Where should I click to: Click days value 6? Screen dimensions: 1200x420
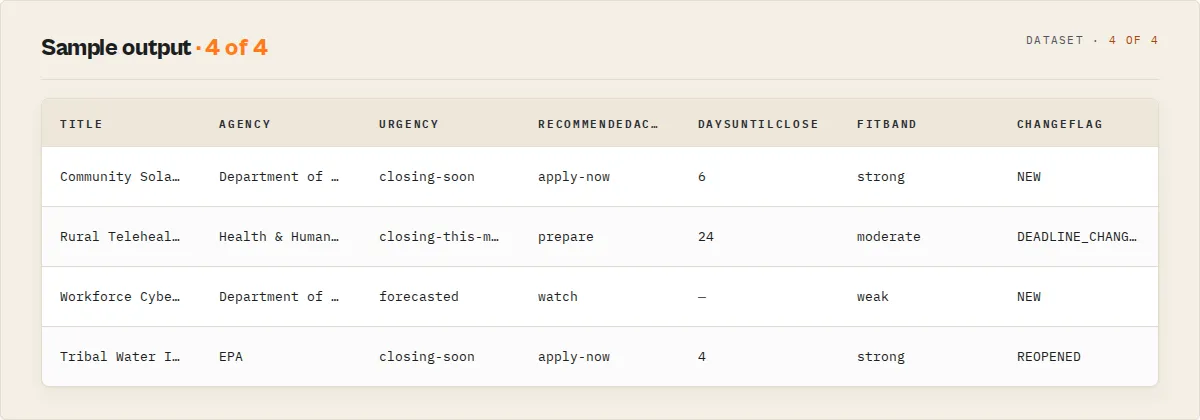click(x=702, y=177)
